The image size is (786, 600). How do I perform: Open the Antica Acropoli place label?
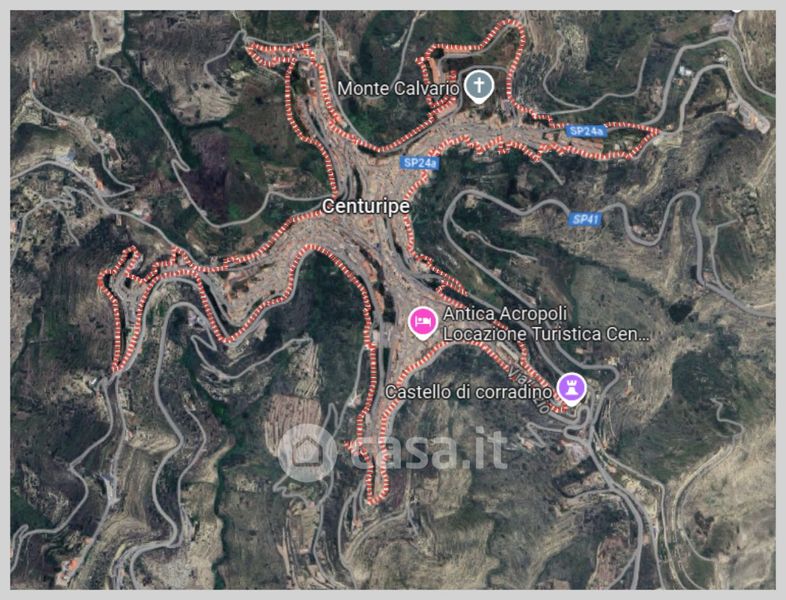(x=505, y=314)
